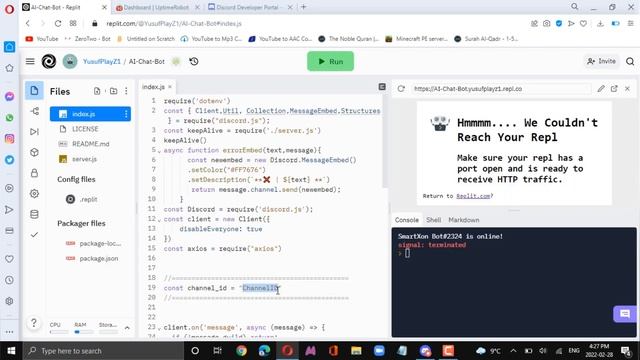Open the LICENSE file

click(x=85, y=129)
